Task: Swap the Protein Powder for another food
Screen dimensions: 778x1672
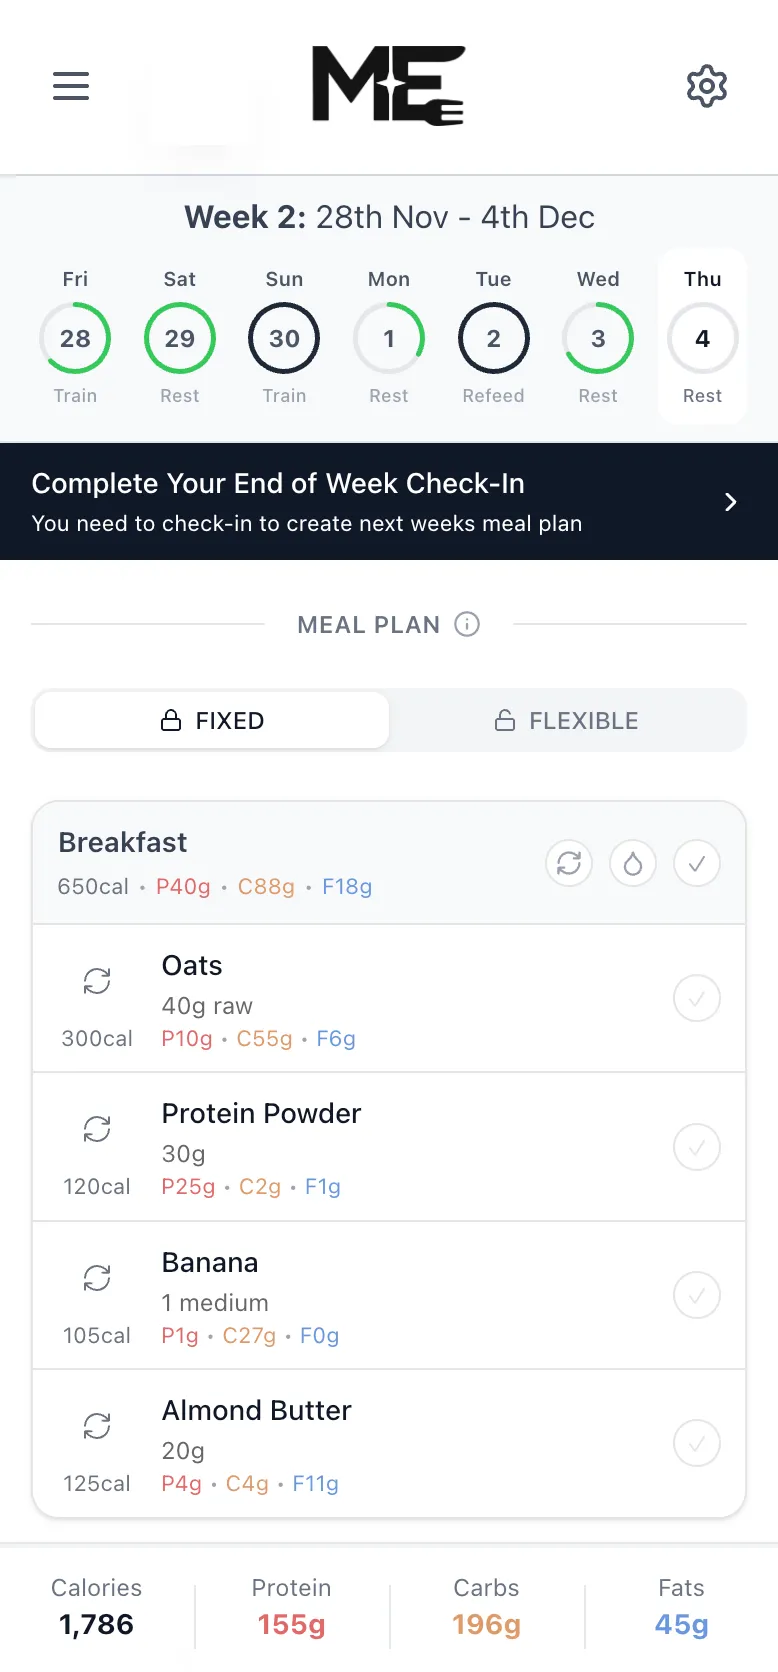Action: tap(96, 1129)
